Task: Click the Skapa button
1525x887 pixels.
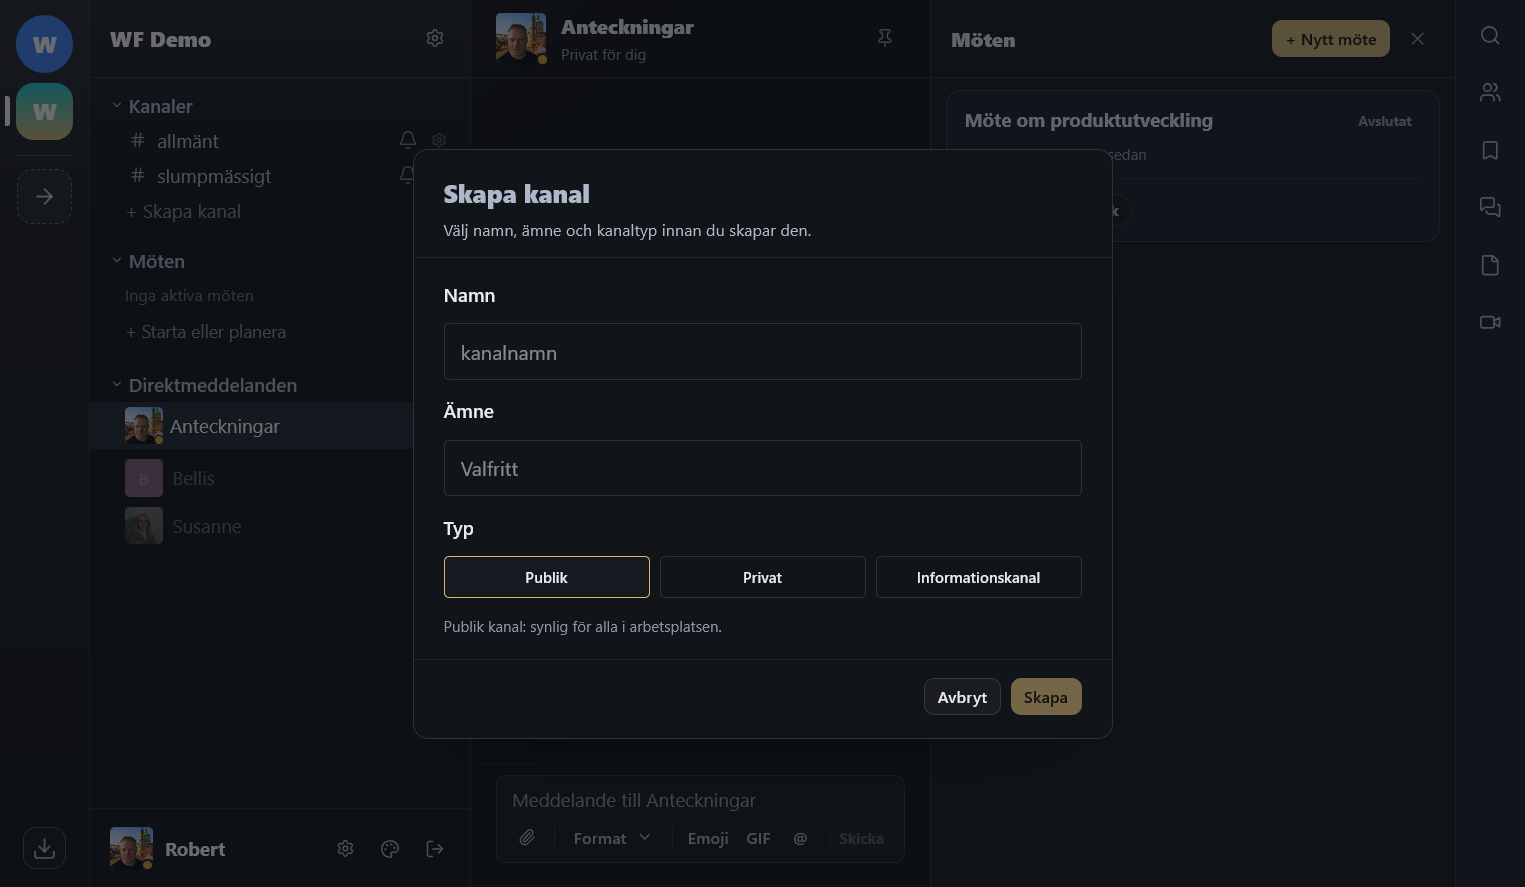Action: [1045, 697]
